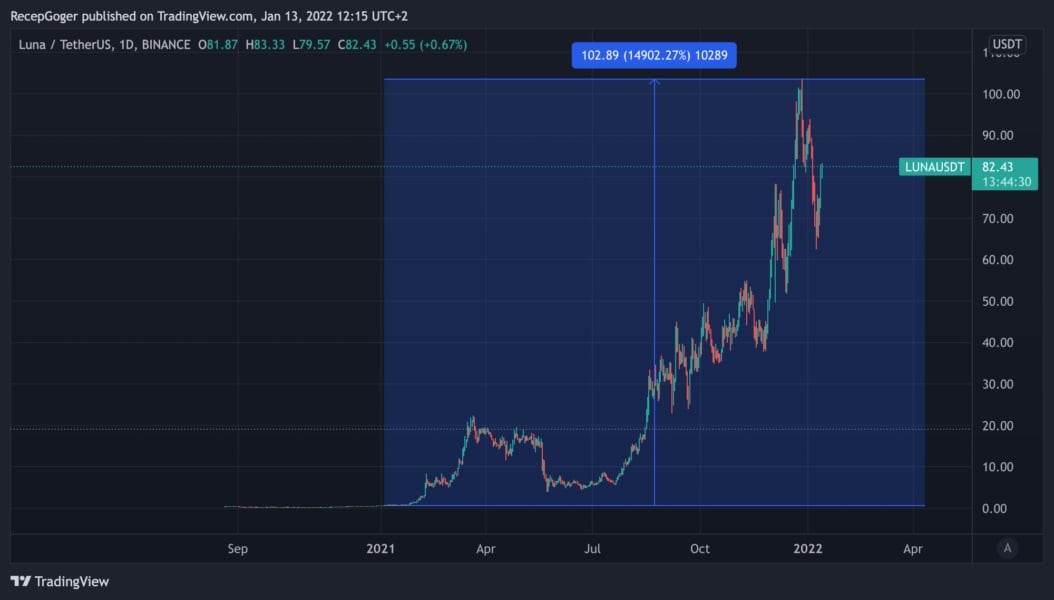Click the auto-scale 'A' button
This screenshot has width=1054, height=600.
[1007, 548]
